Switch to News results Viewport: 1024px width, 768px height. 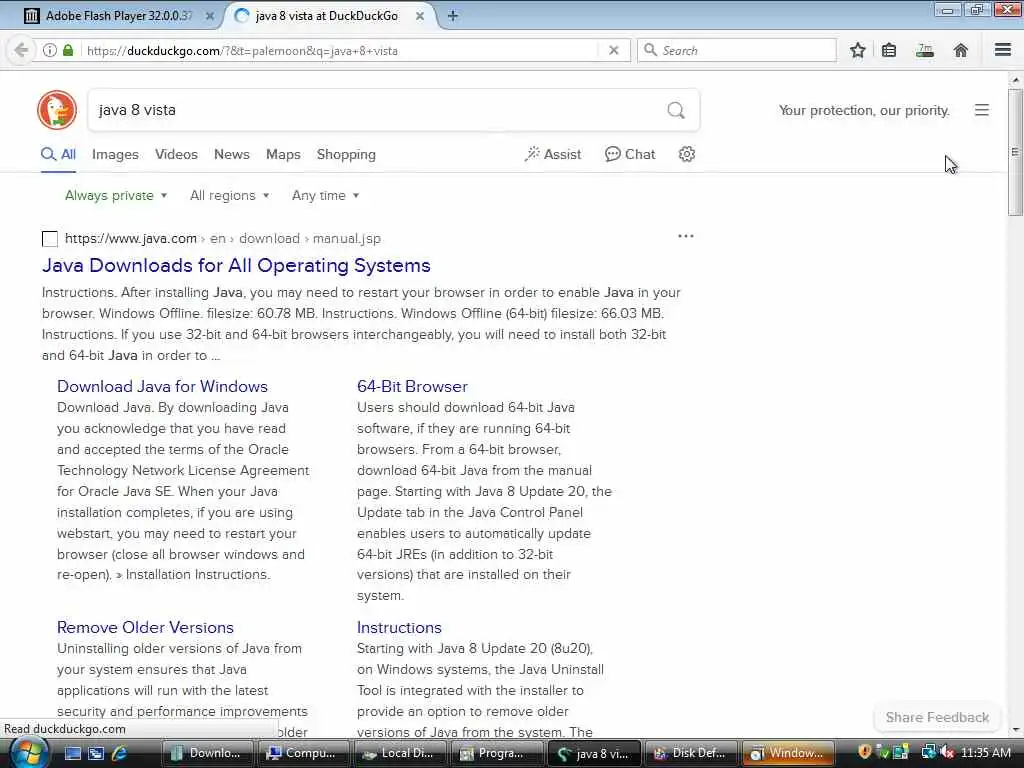point(232,155)
